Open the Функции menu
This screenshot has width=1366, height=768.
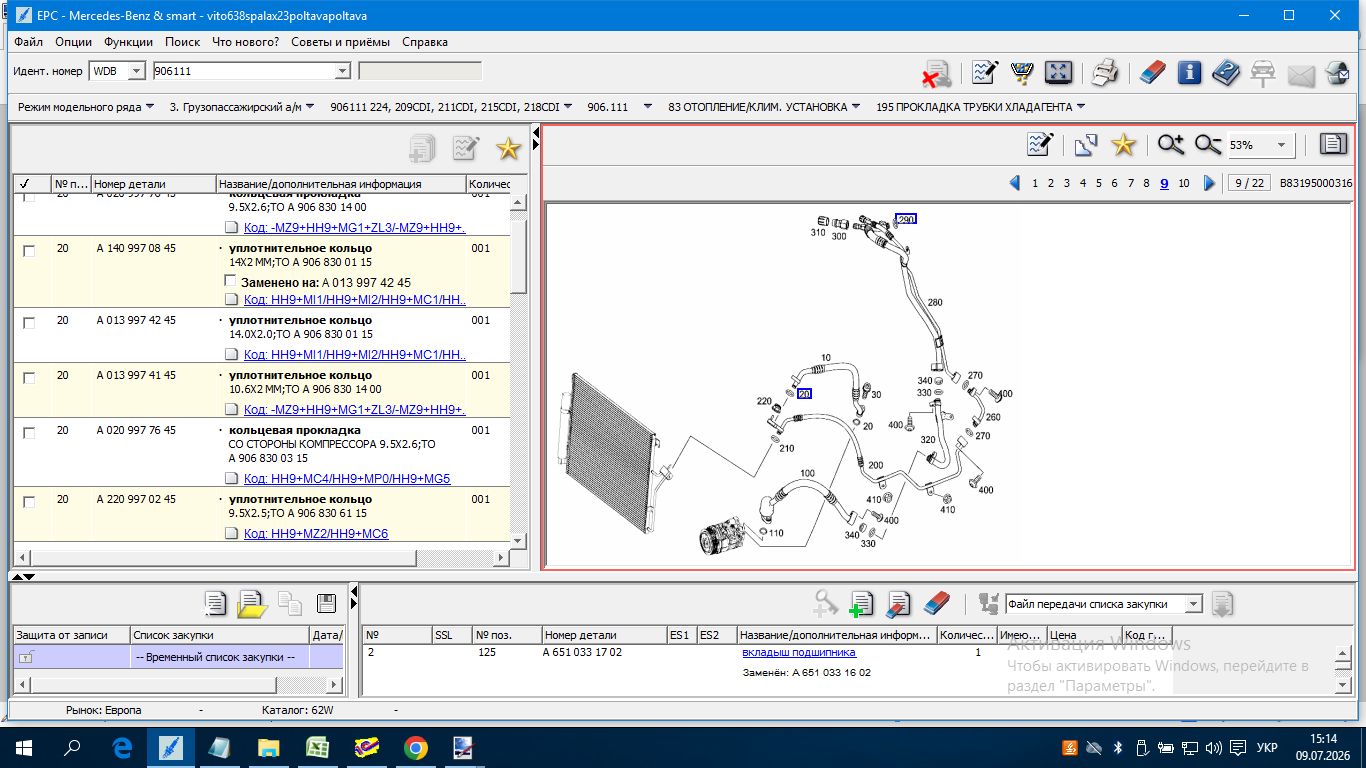128,42
